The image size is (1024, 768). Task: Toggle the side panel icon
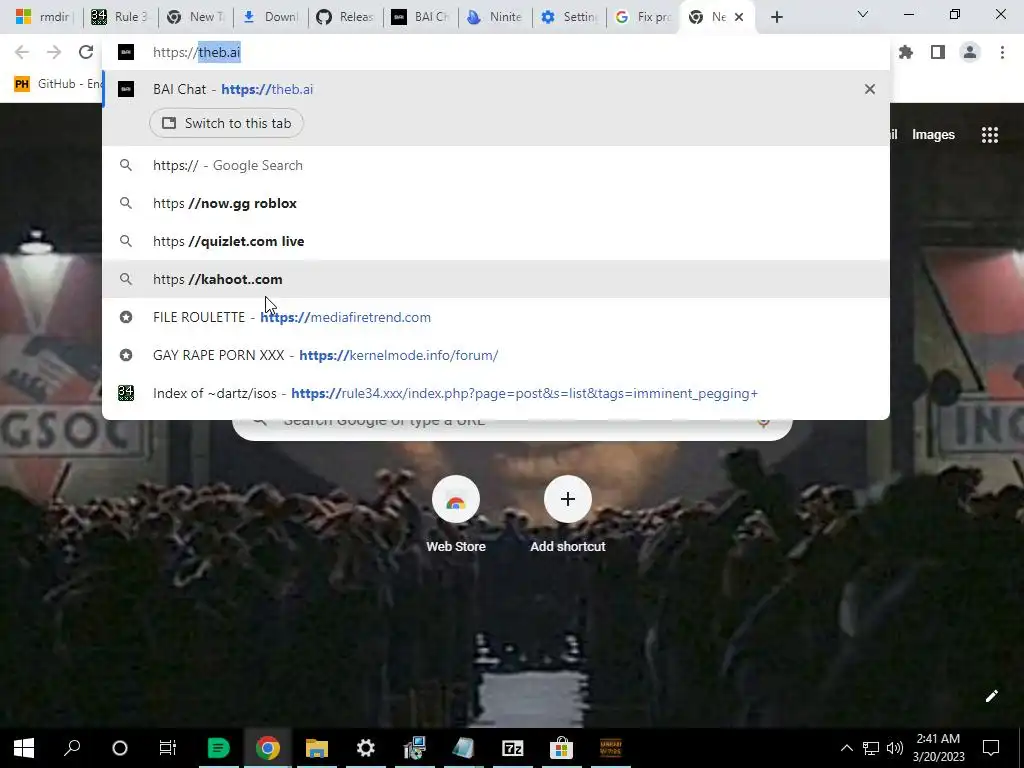click(x=938, y=52)
